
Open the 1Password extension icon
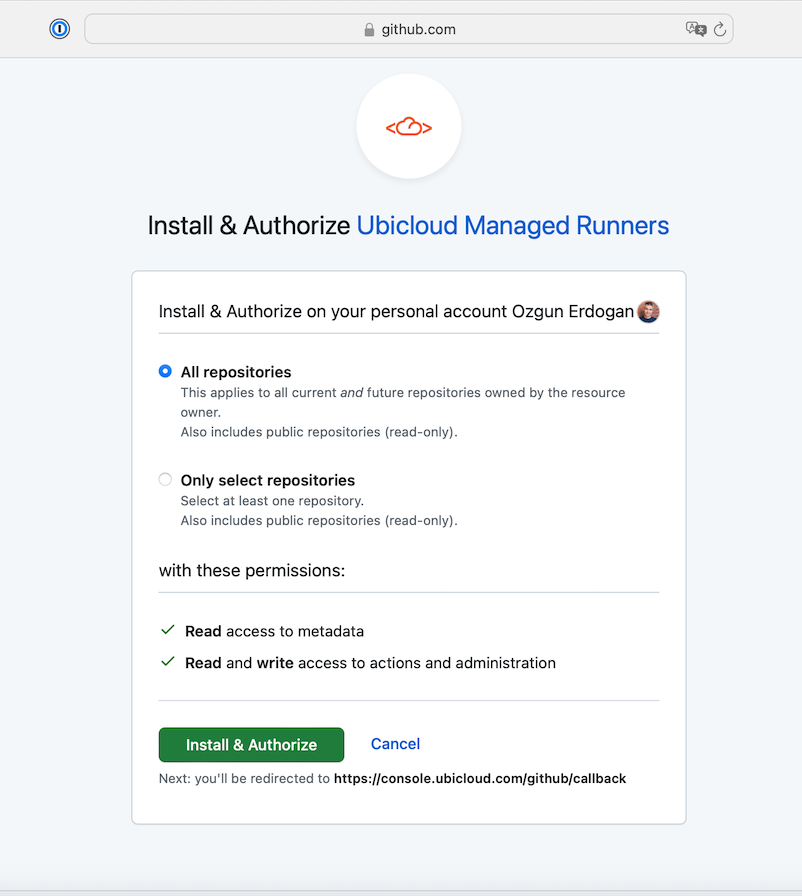tap(59, 29)
